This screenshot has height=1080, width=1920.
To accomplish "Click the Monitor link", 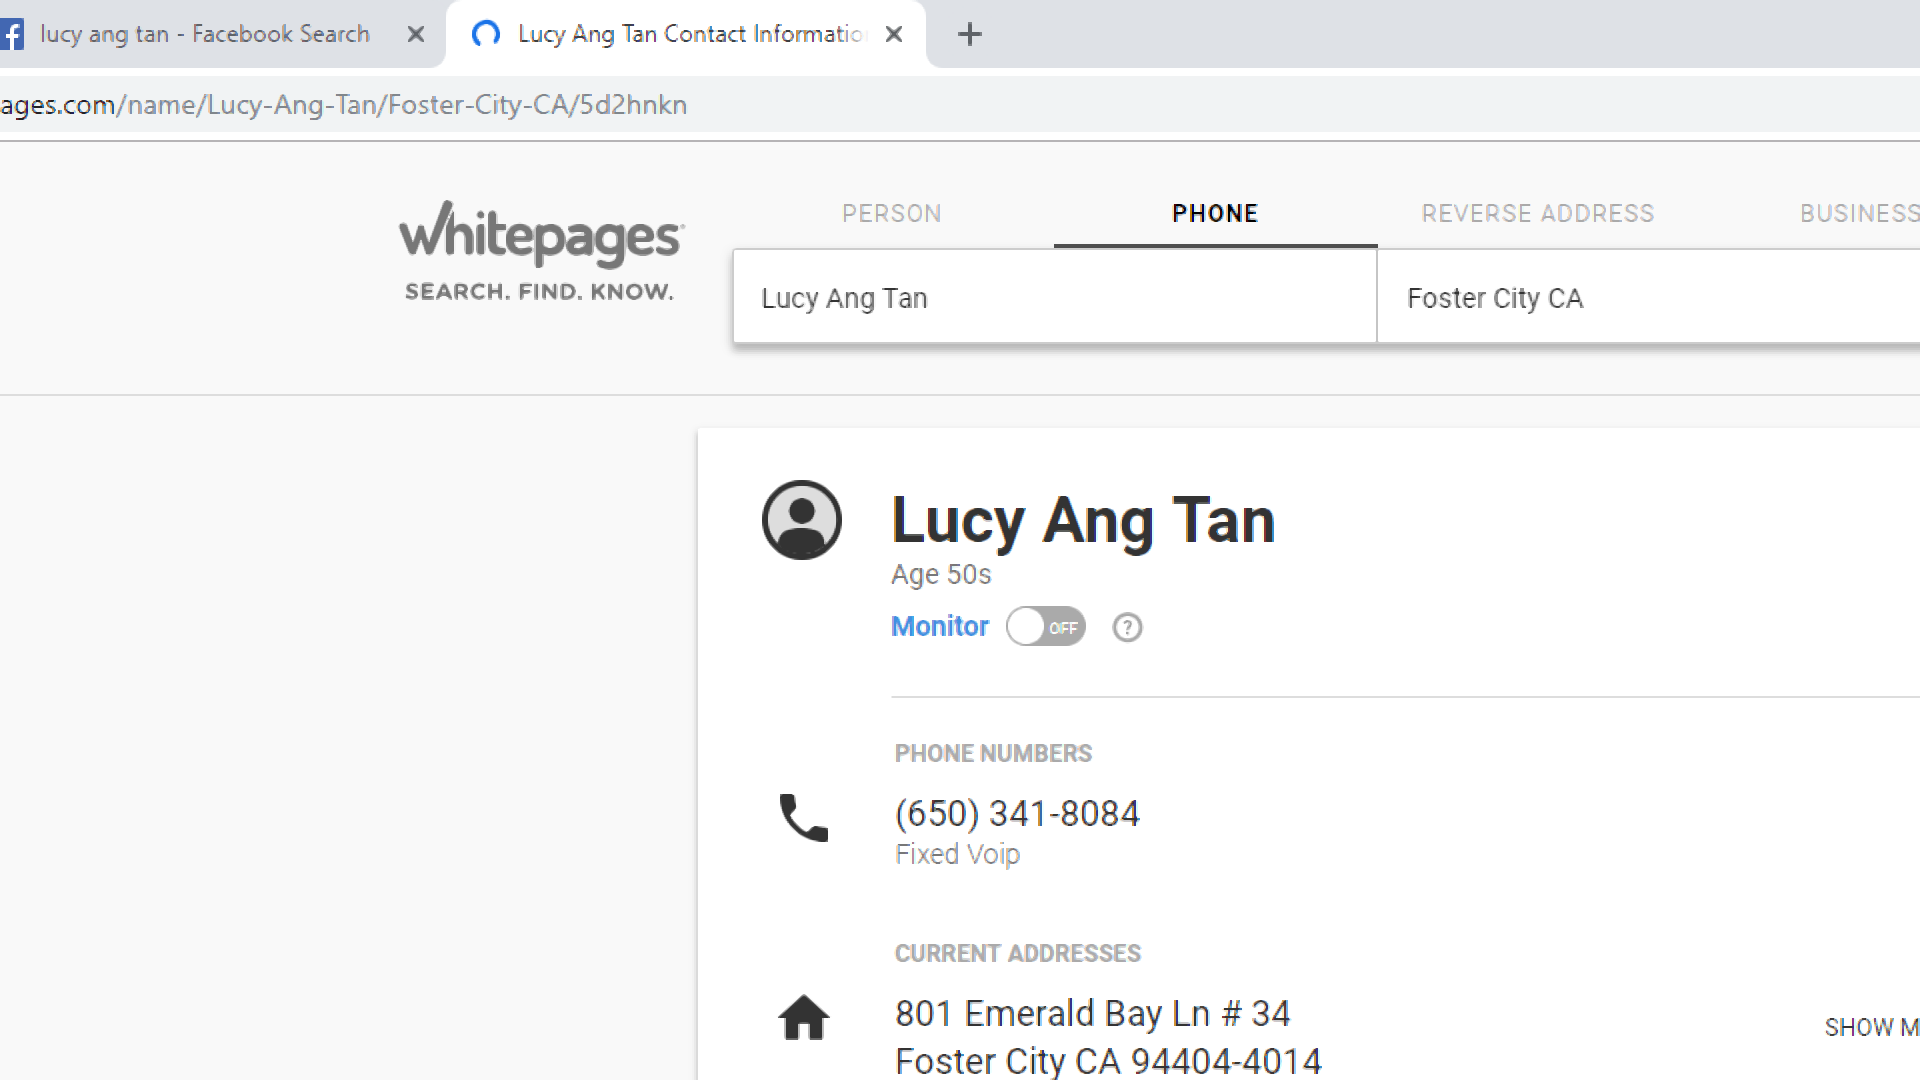I will point(939,626).
